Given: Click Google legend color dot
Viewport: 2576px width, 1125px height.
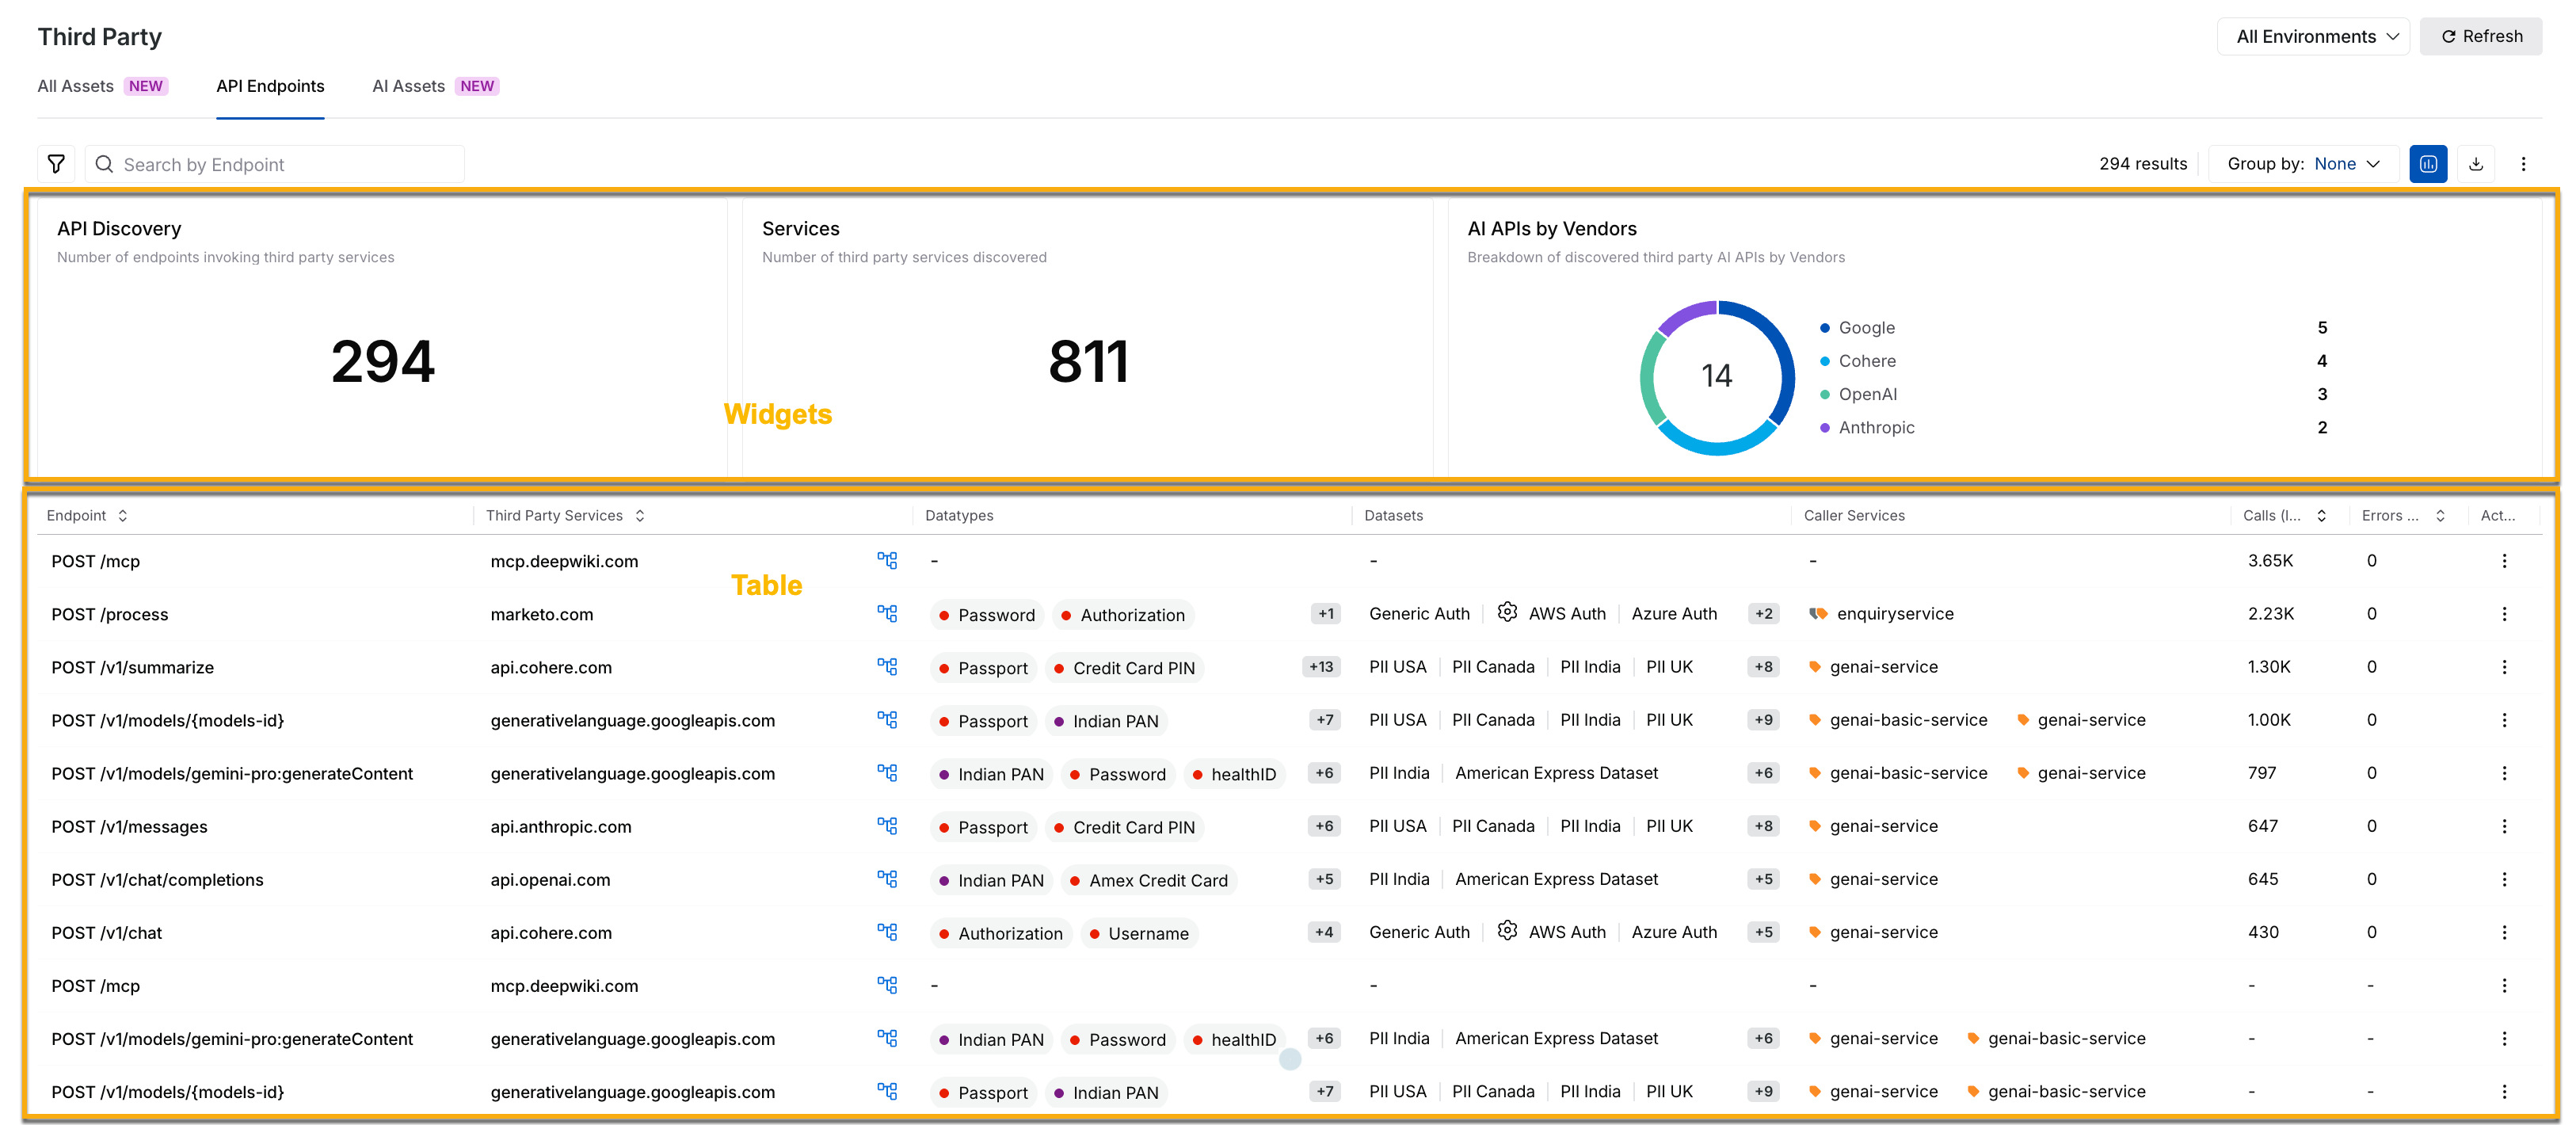Looking at the screenshot, I should click(1824, 328).
